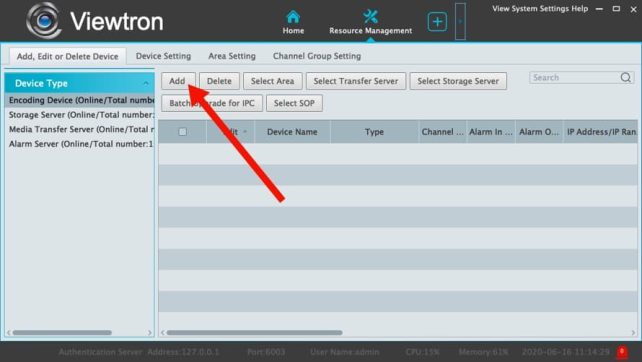Viewport: 642px width, 362px height.
Task: Click CPU usage in status bar
Action: (422, 352)
